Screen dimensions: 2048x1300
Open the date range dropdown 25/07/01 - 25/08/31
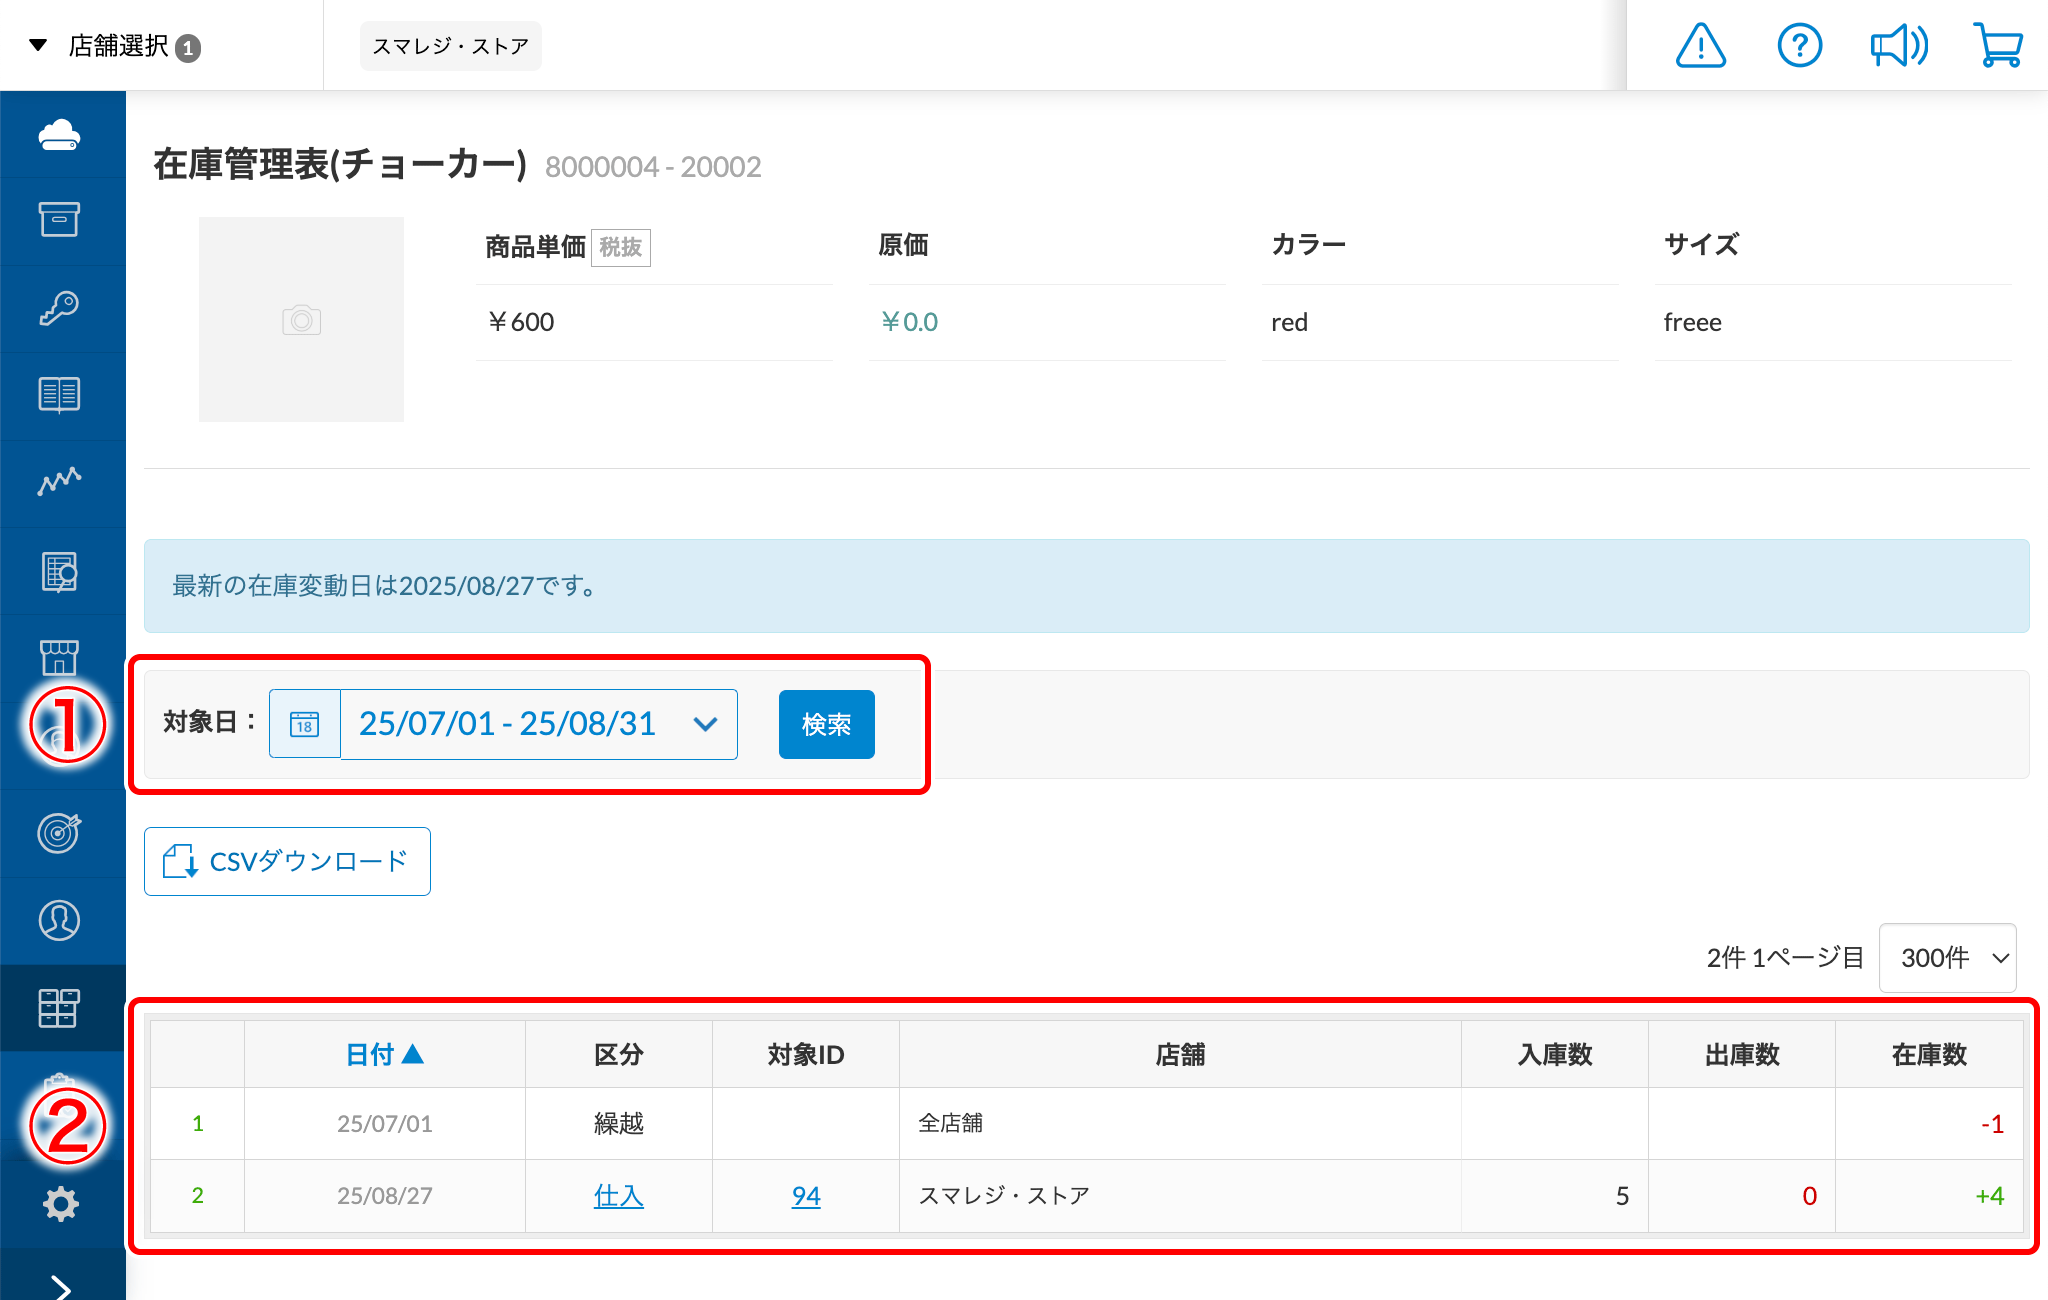click(538, 724)
